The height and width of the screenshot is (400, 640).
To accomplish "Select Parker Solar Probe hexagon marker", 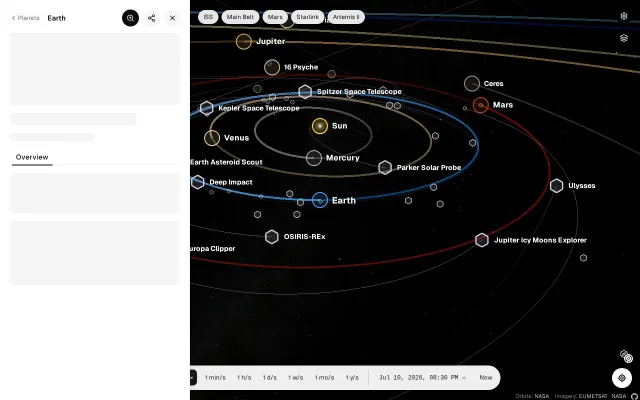I will point(385,168).
